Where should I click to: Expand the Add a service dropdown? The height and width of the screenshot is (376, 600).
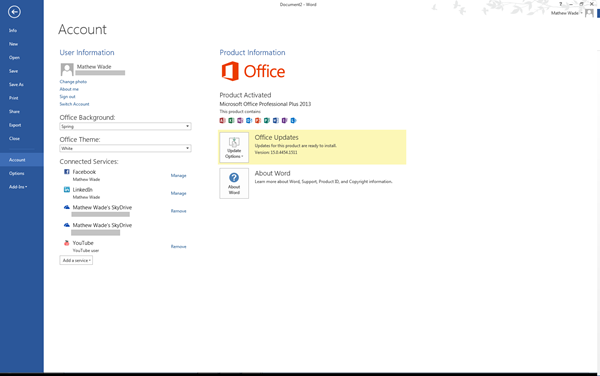76,260
